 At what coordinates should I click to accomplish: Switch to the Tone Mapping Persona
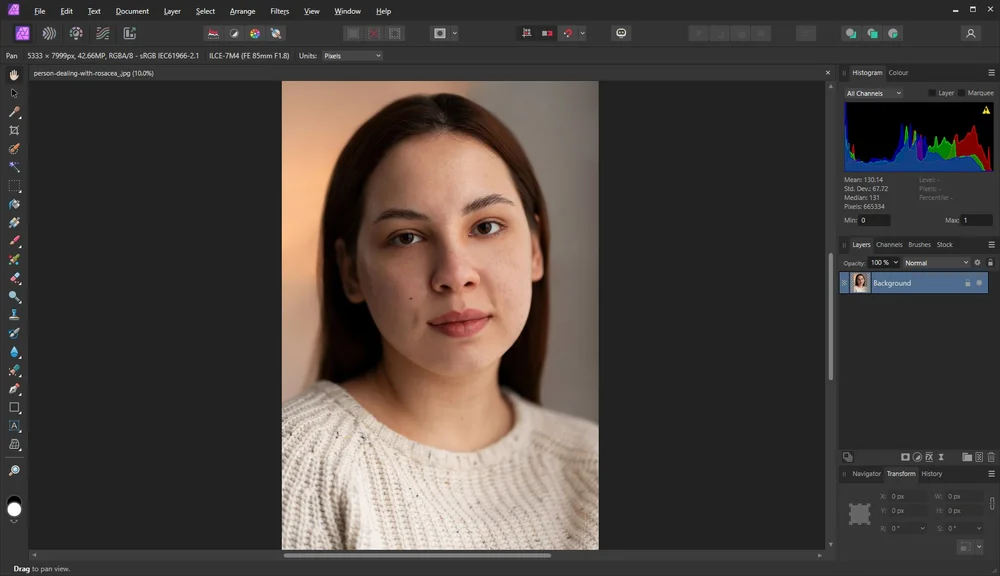pyautogui.click(x=103, y=33)
